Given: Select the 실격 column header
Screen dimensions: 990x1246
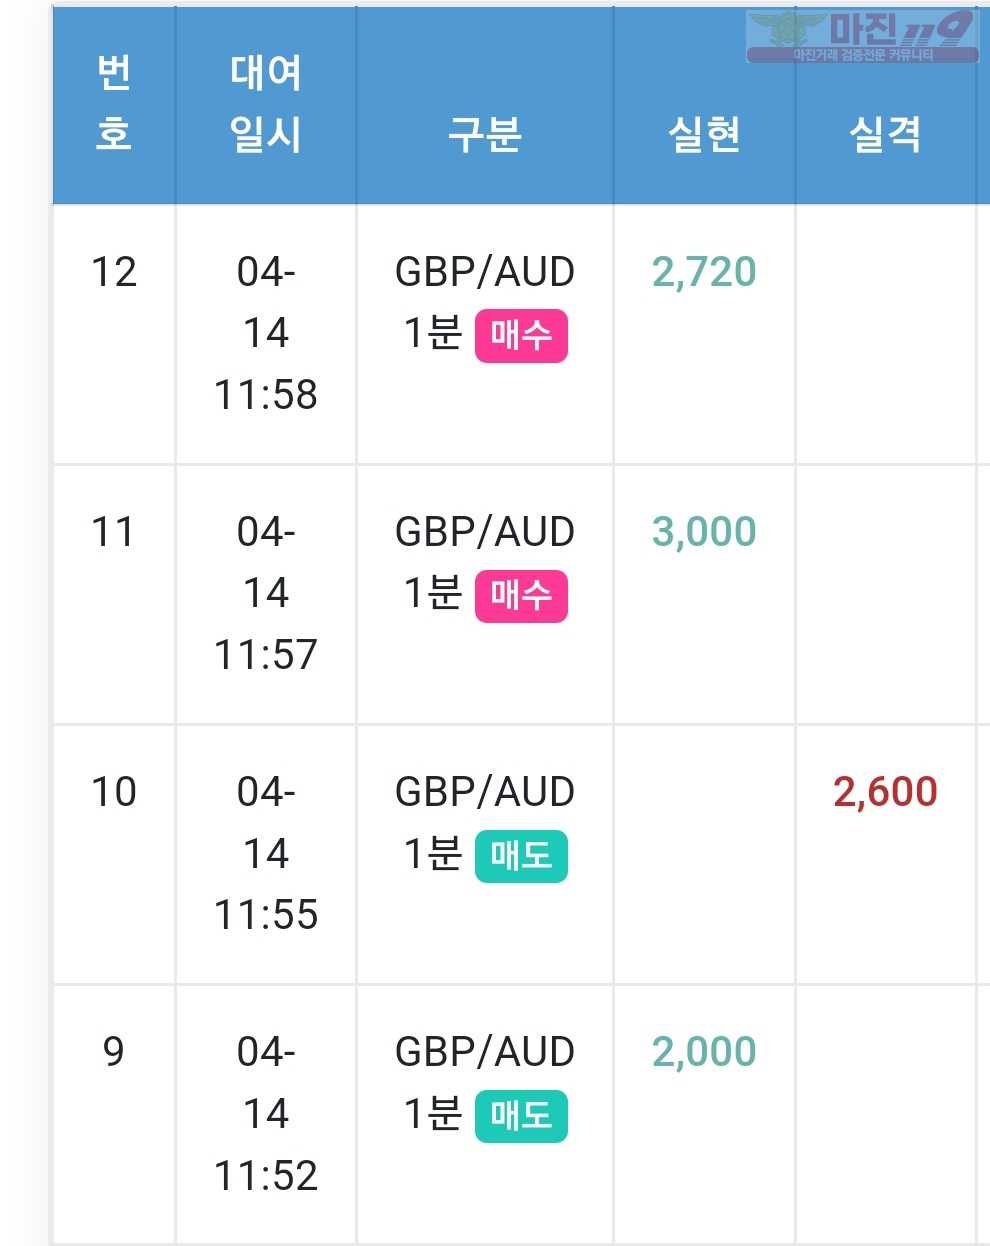Looking at the screenshot, I should (x=885, y=134).
